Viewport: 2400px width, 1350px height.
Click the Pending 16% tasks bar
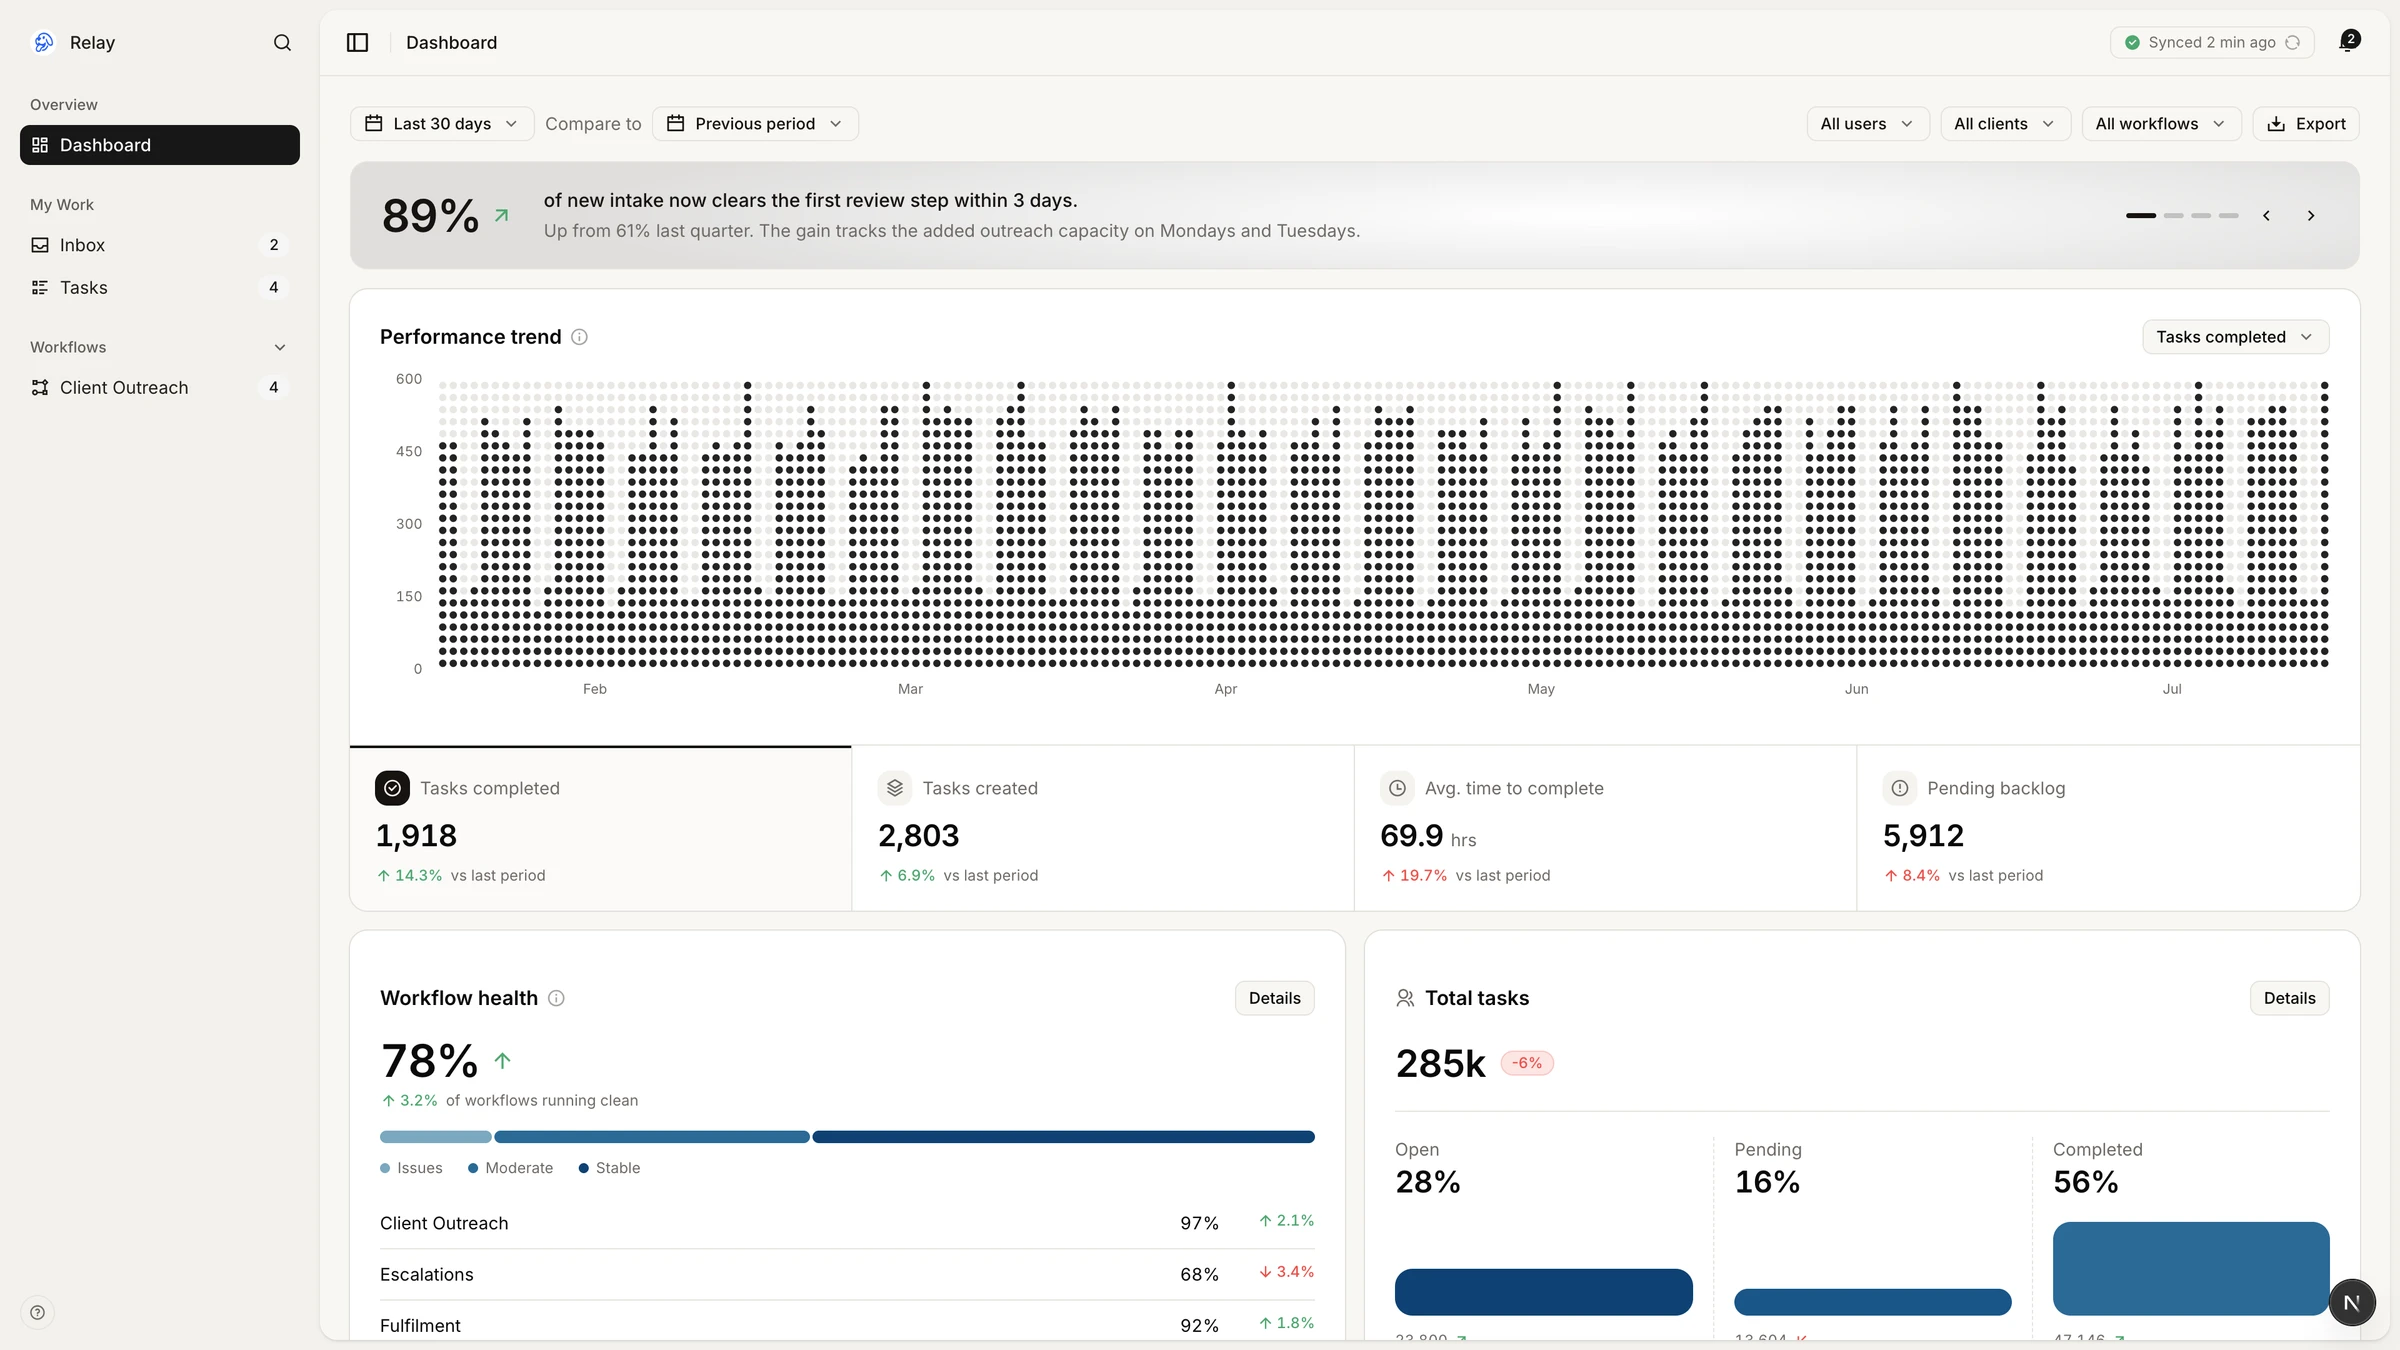coord(1872,1302)
